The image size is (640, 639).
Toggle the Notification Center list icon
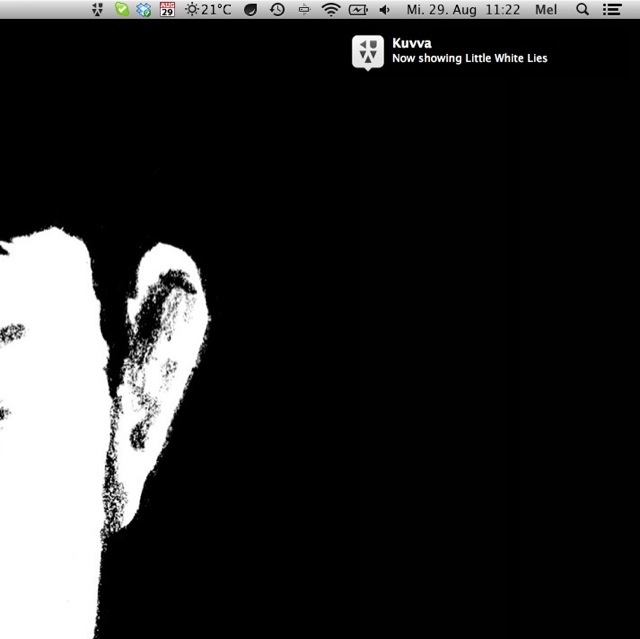pos(612,10)
